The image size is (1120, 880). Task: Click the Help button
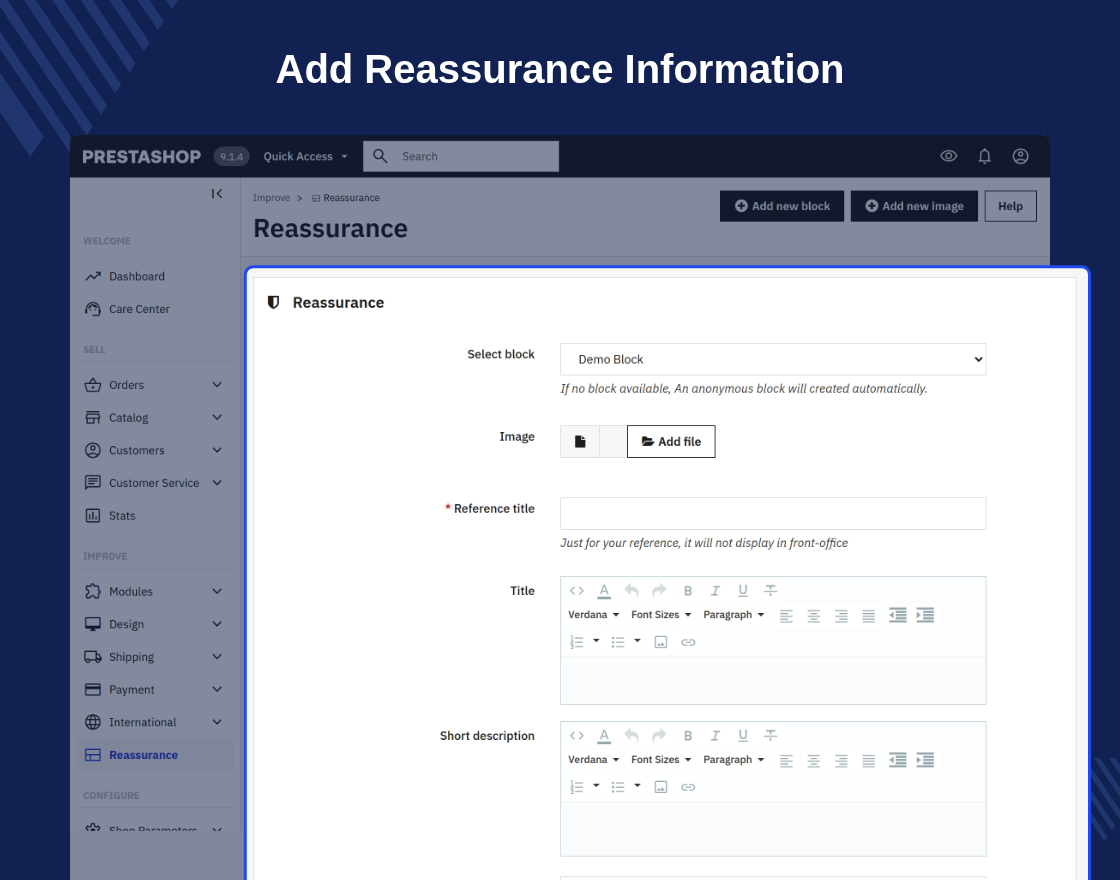(1010, 206)
